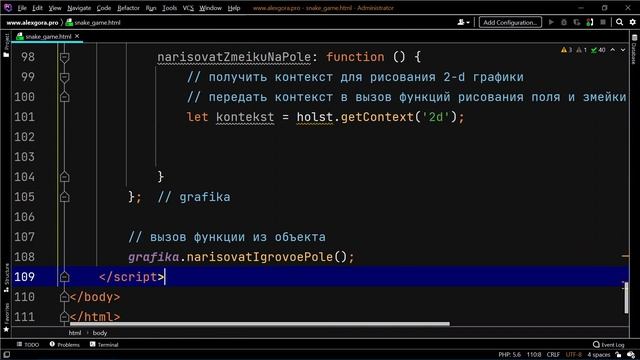640x360 pixels.
Task: Toggle tool window bars icon in status bar
Action: [6, 355]
